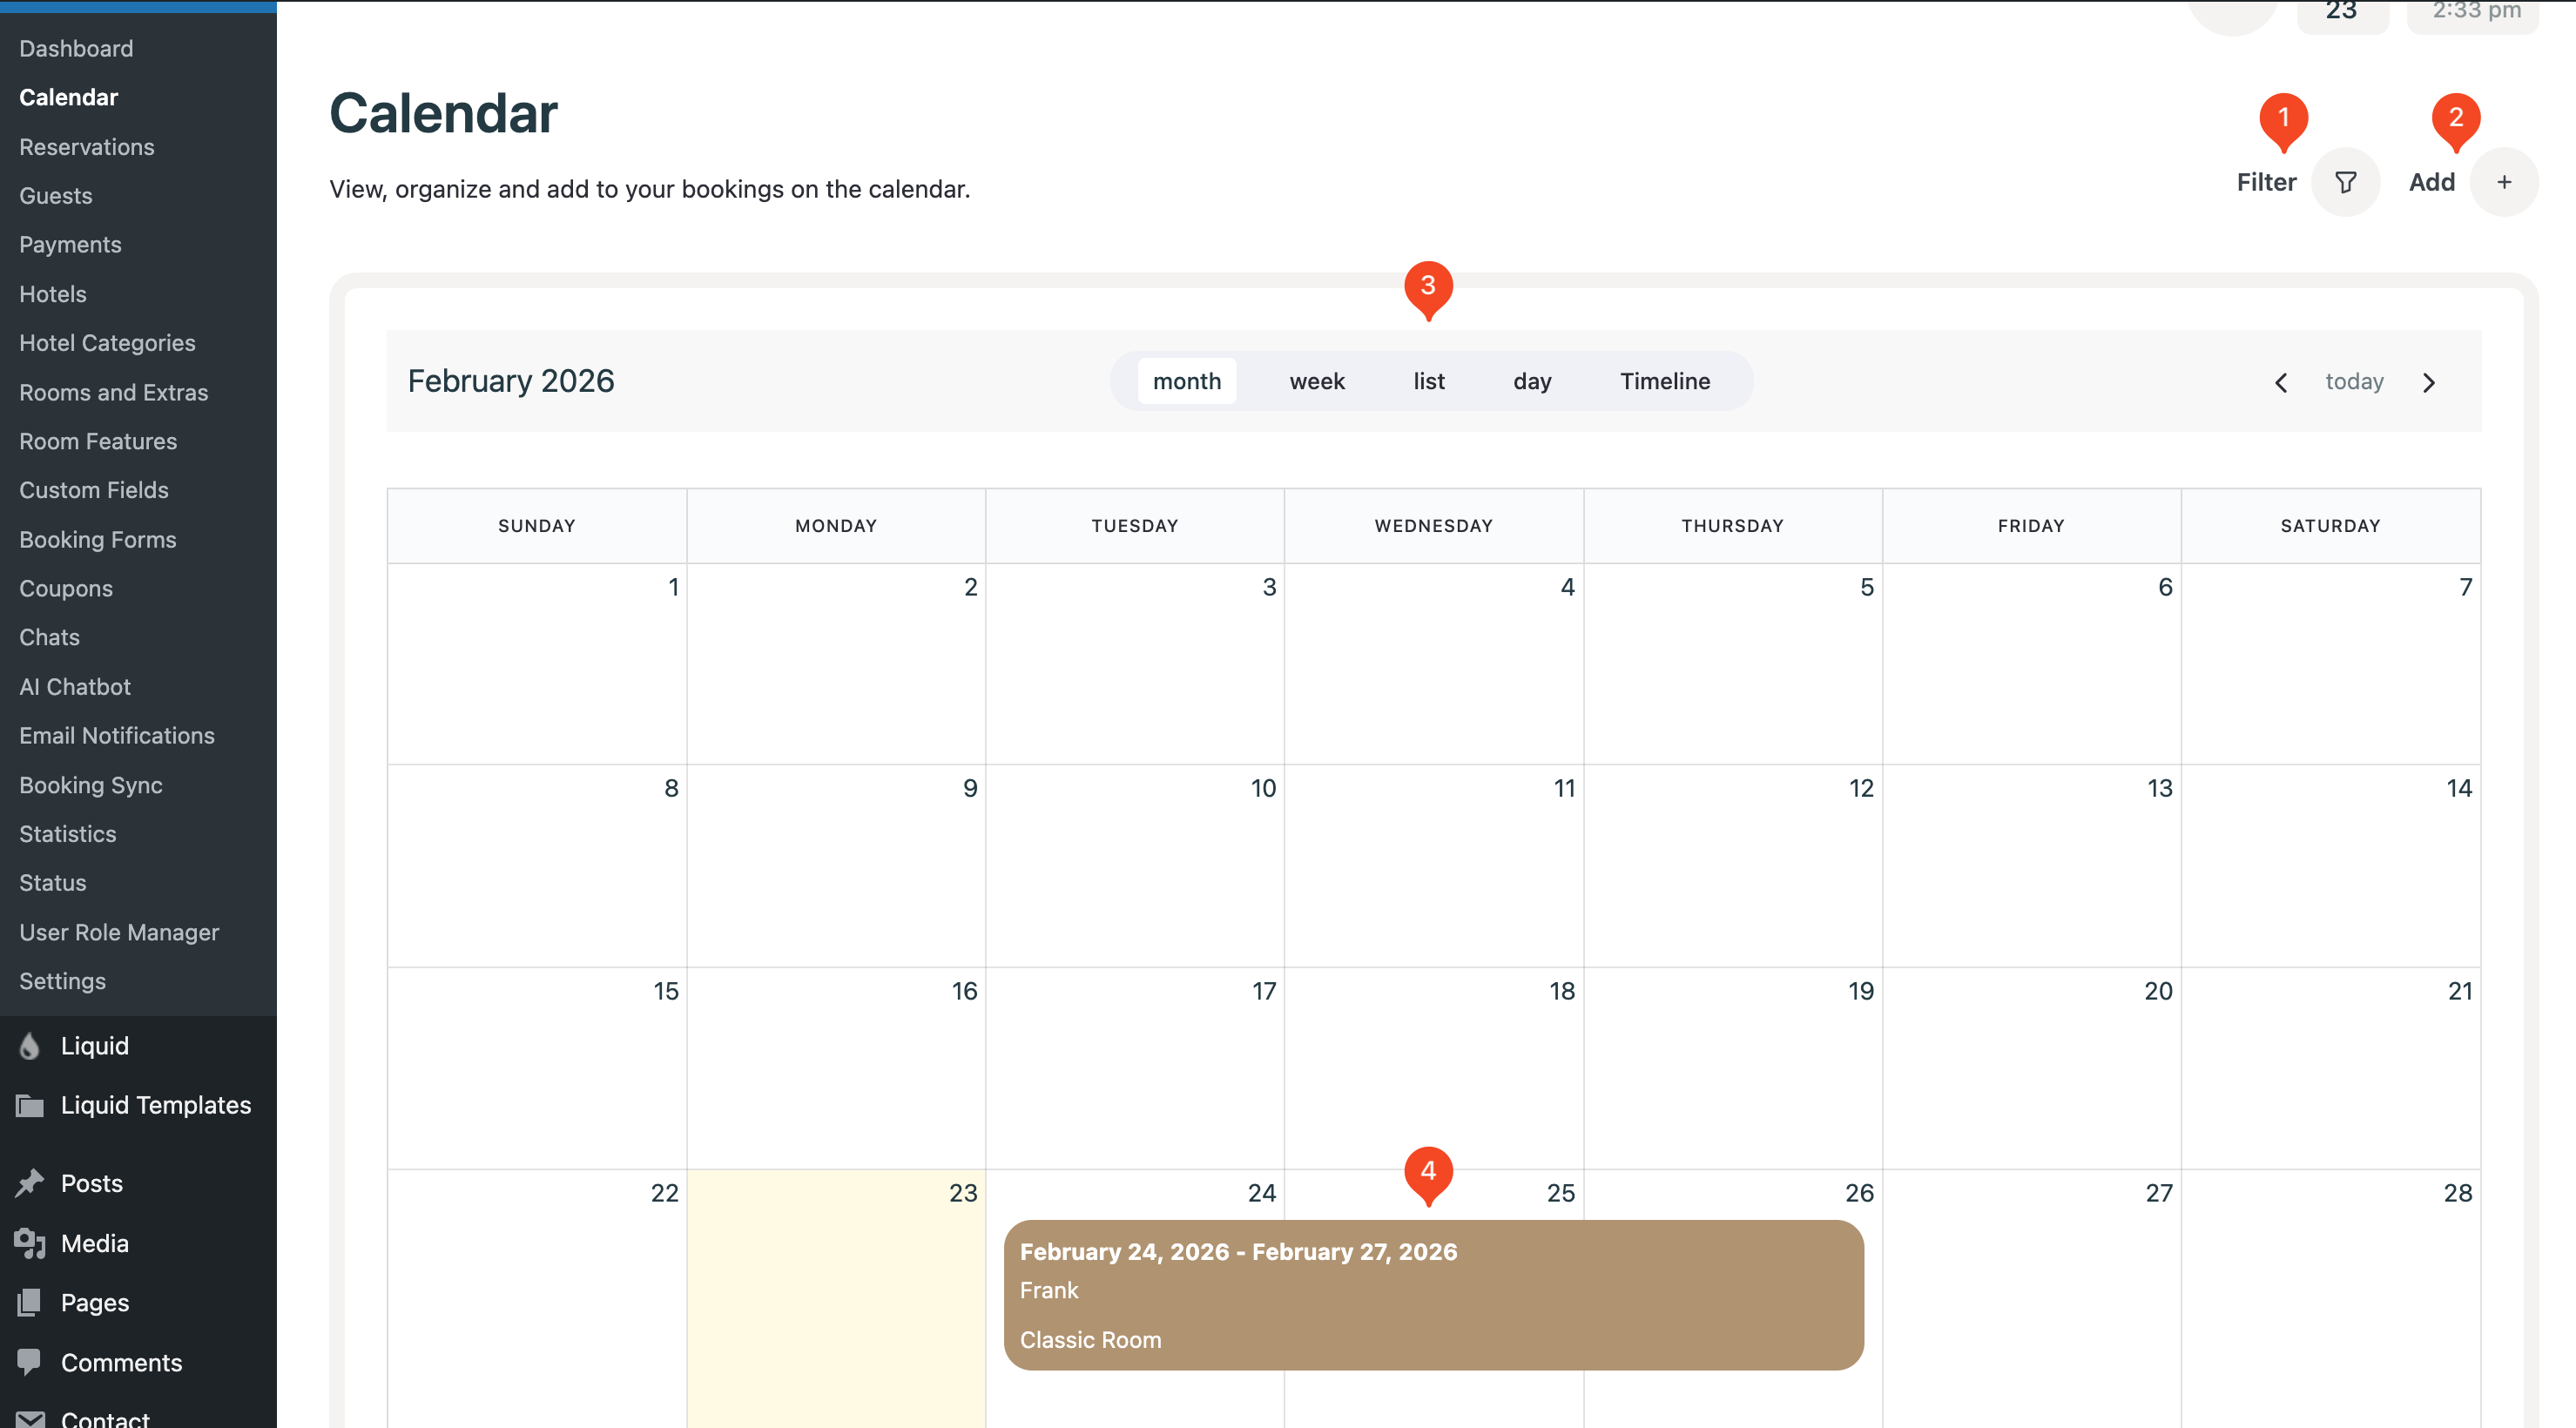Open Reservations in sidebar menu
The width and height of the screenshot is (2576, 1428).
pyautogui.click(x=87, y=147)
